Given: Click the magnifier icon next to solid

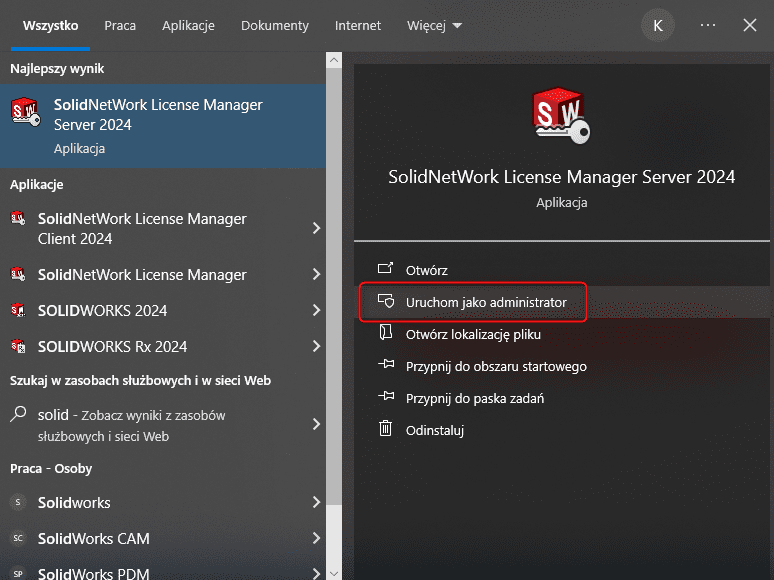Looking at the screenshot, I should click(18, 414).
